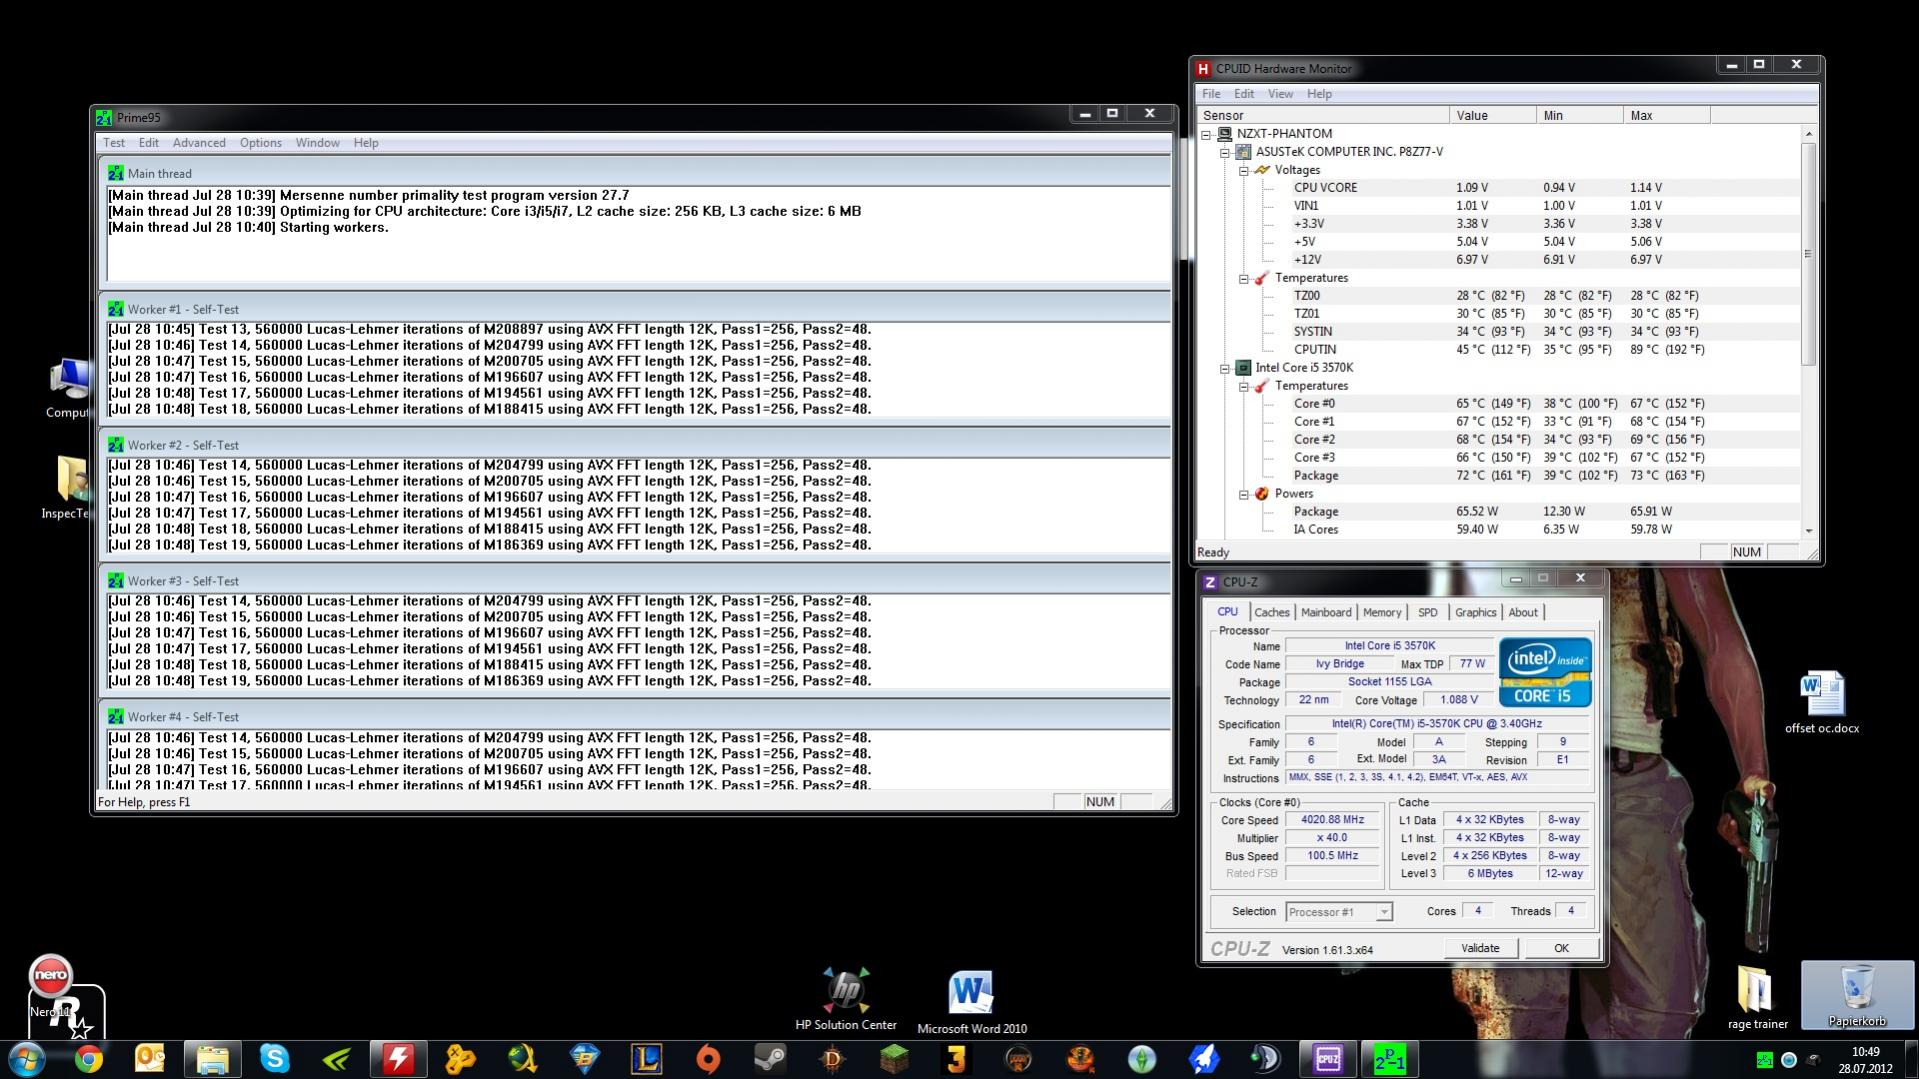Viewport: 1919px width, 1079px height.
Task: Select the rage trainer folder icon
Action: coord(1757,998)
